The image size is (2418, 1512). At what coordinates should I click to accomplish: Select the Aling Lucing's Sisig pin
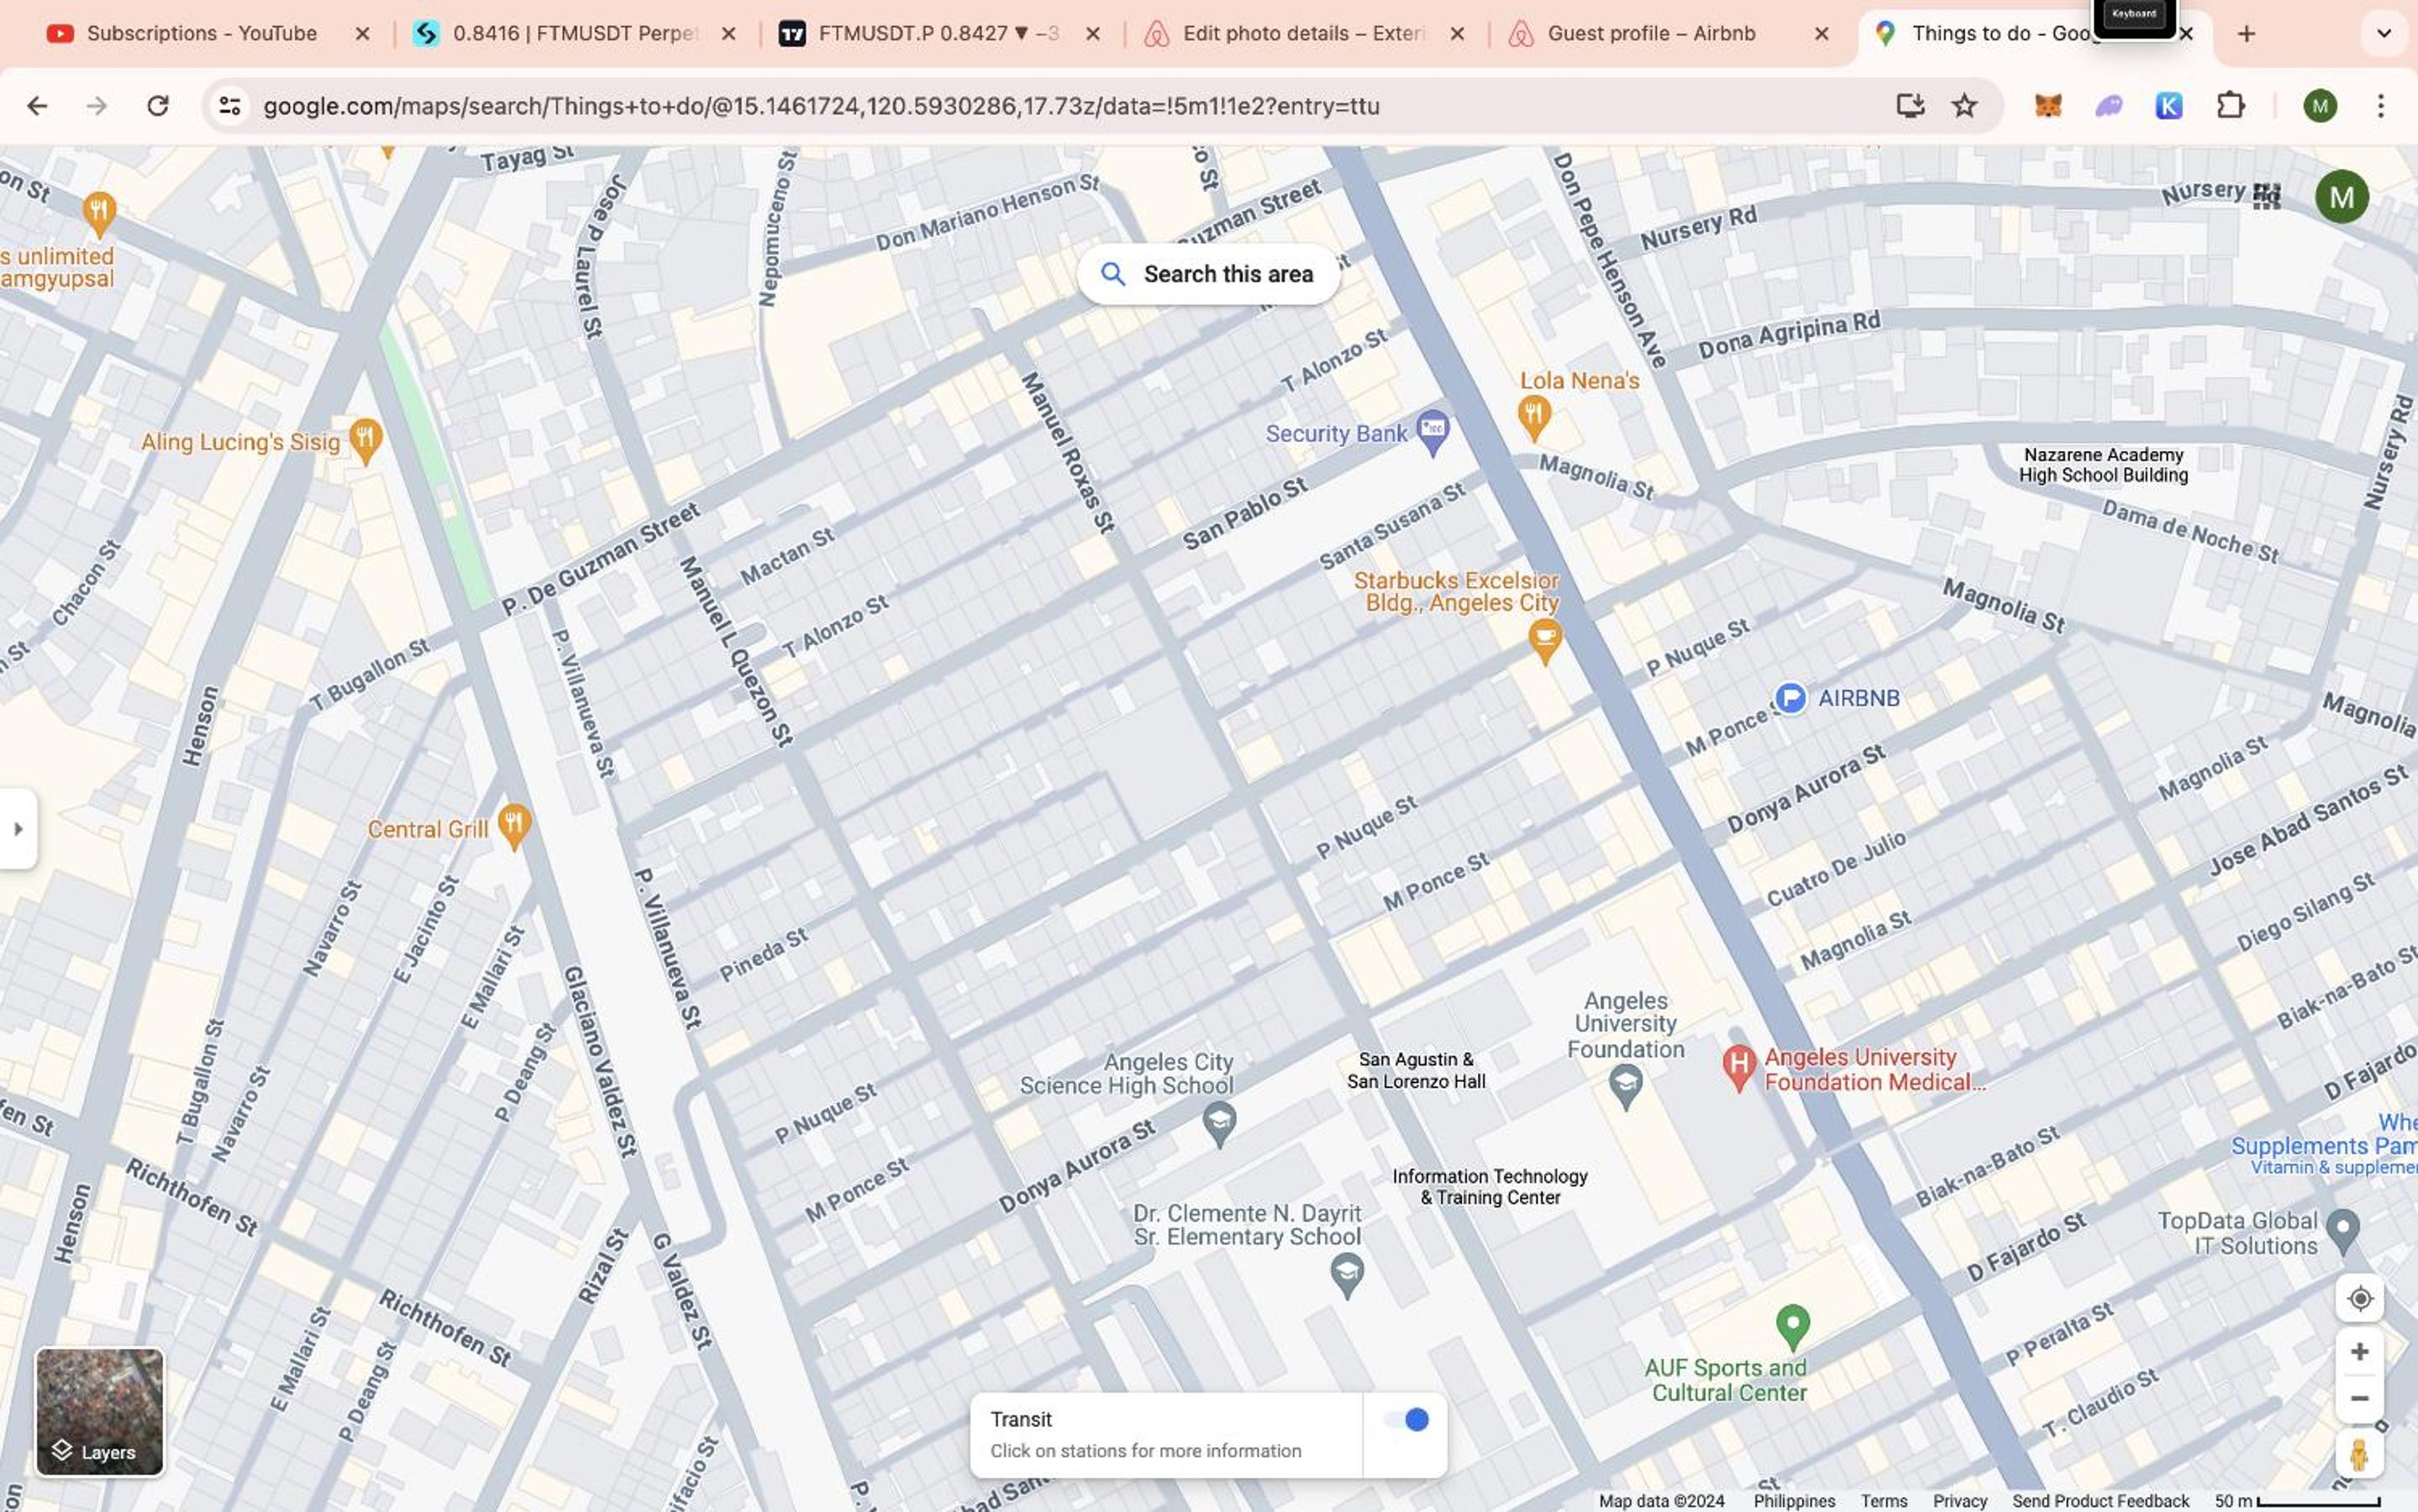click(365, 441)
